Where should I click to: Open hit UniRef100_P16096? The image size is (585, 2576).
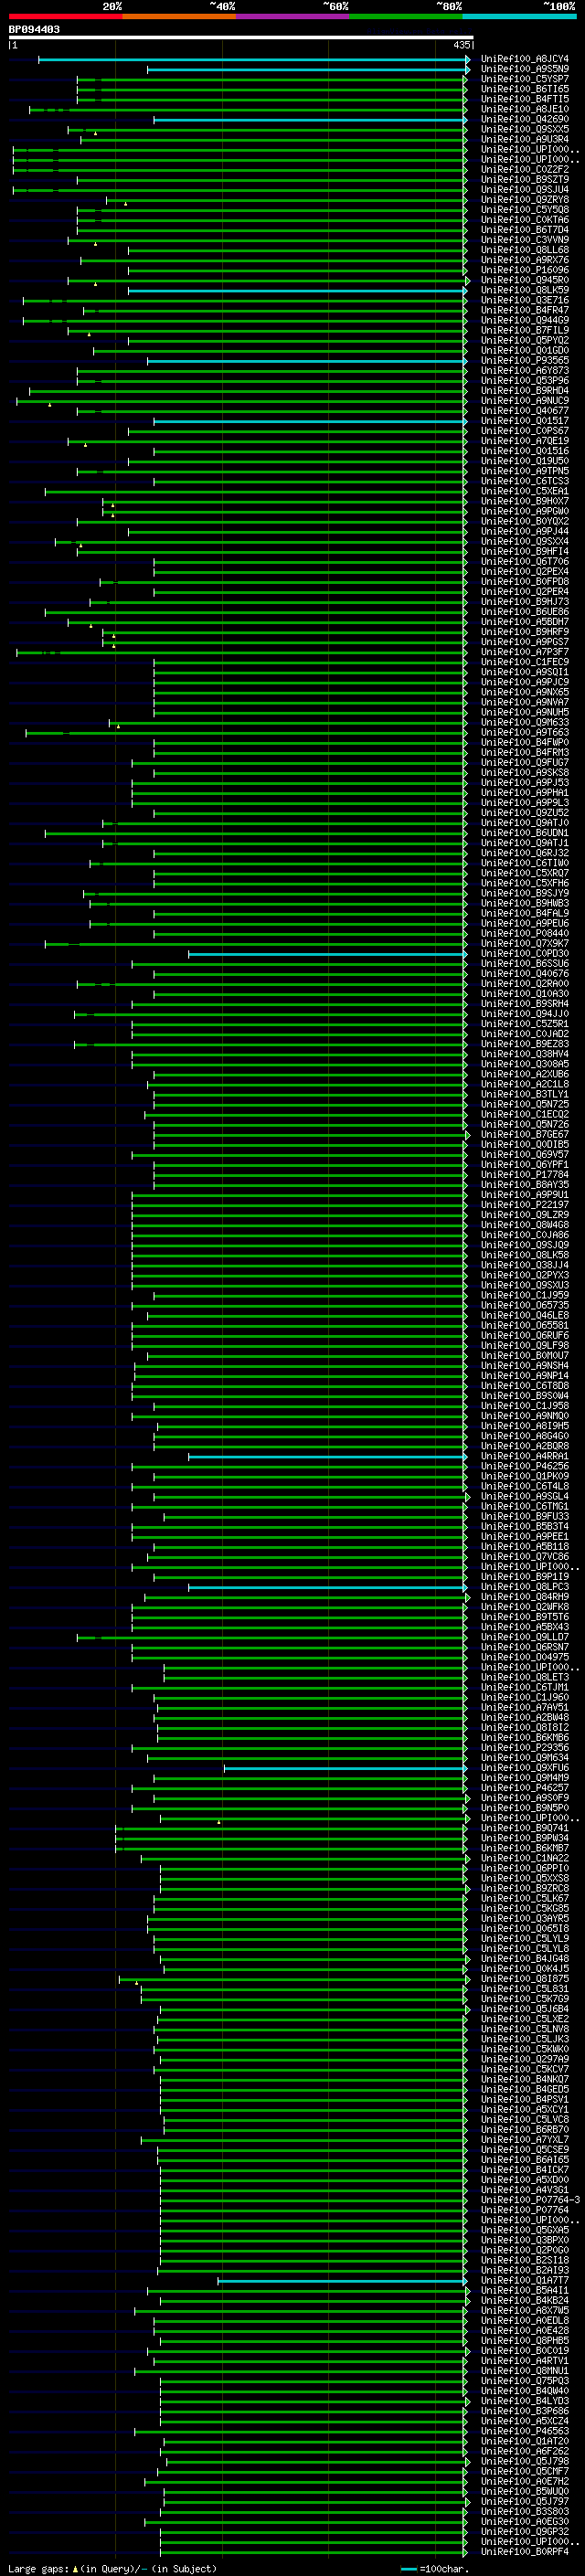[525, 270]
